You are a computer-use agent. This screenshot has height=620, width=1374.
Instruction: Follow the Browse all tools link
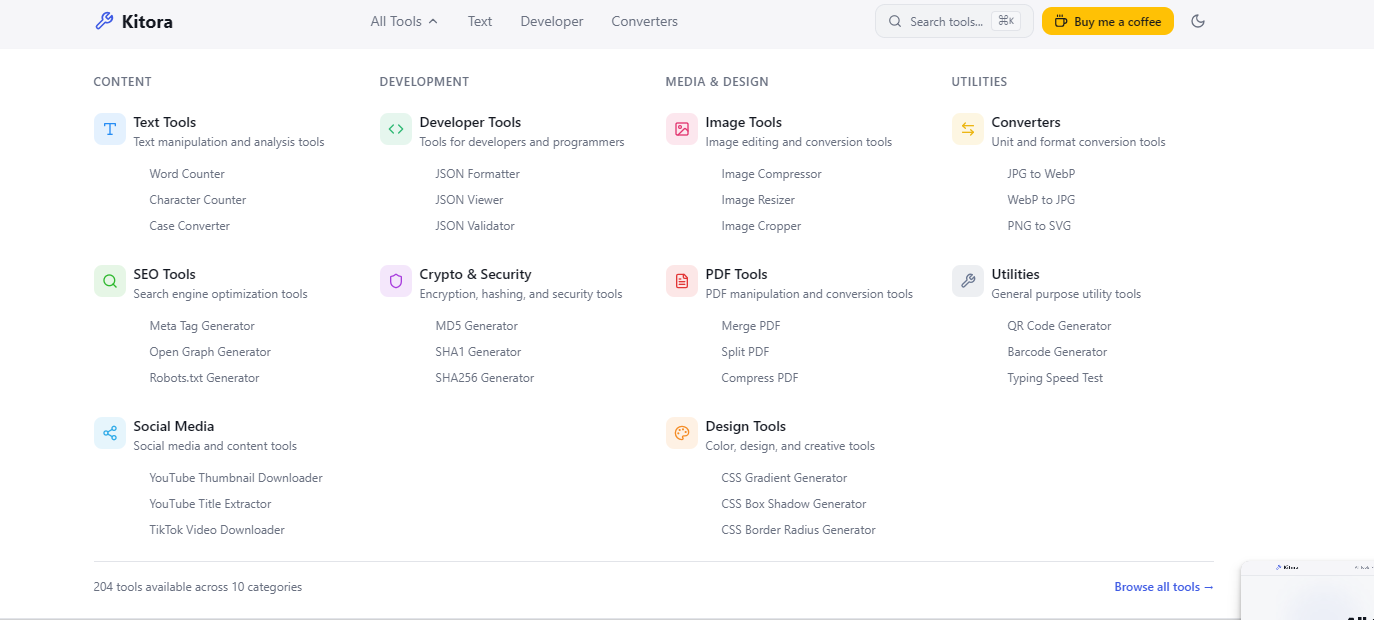[x=1164, y=587]
